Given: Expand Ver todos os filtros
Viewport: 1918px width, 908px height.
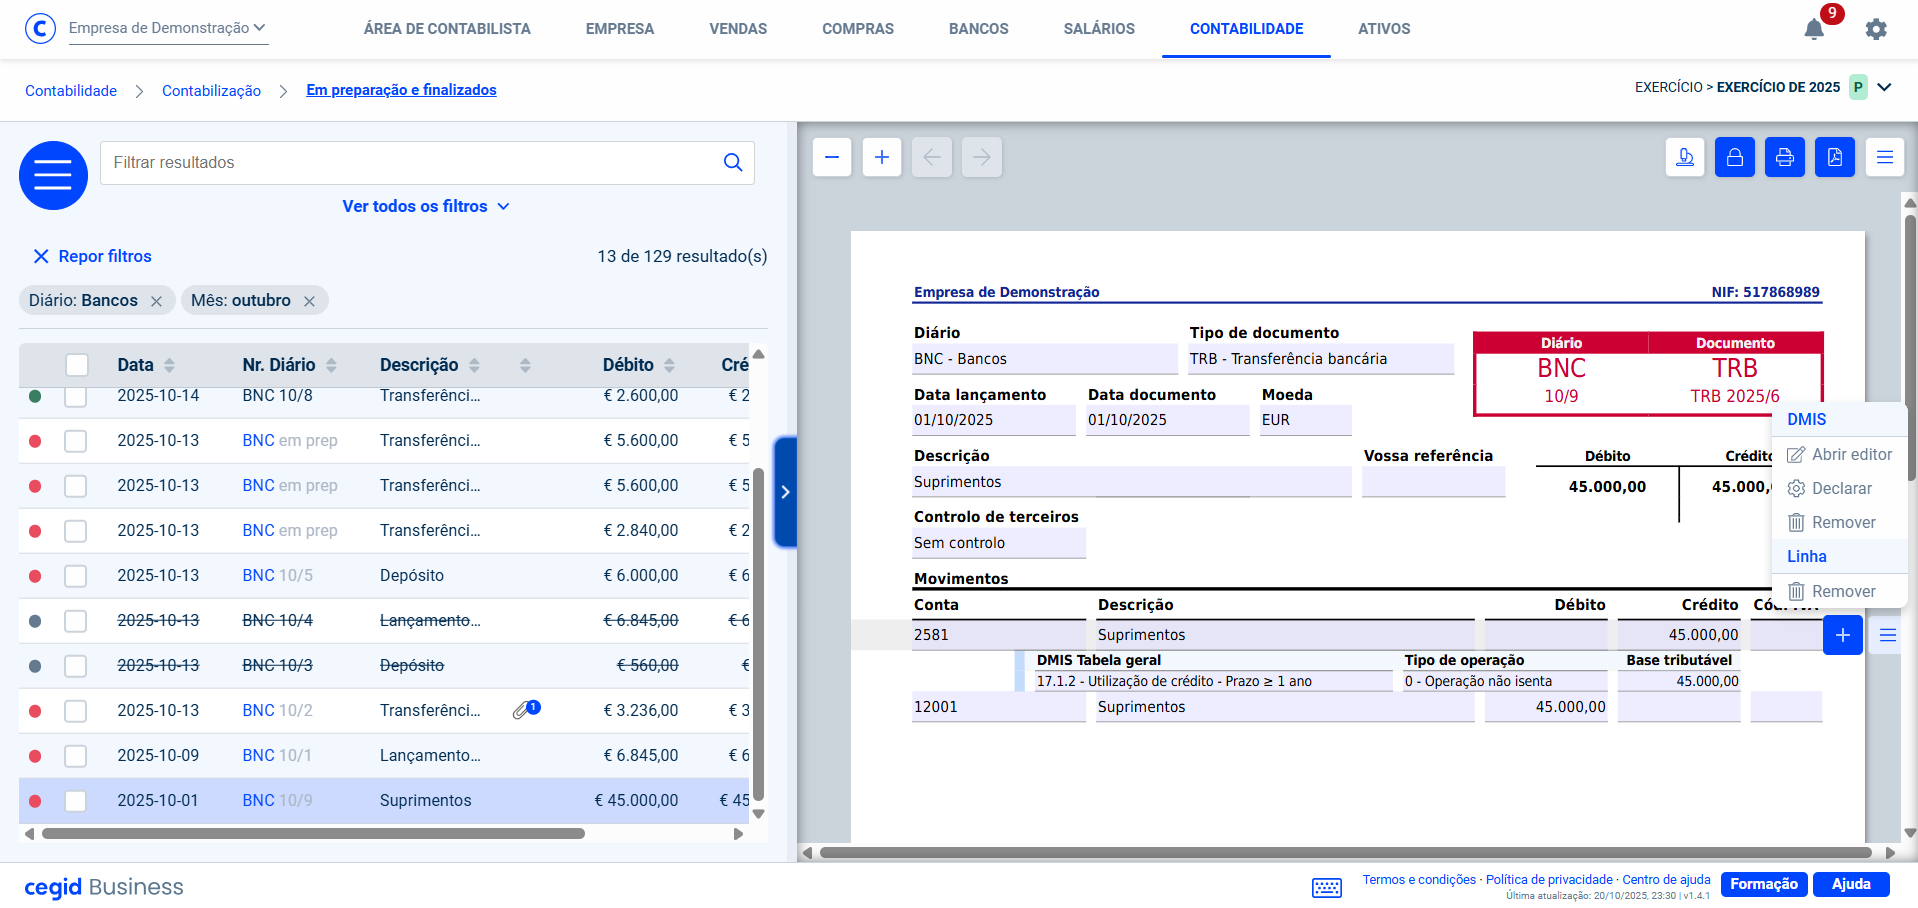Looking at the screenshot, I should (426, 206).
